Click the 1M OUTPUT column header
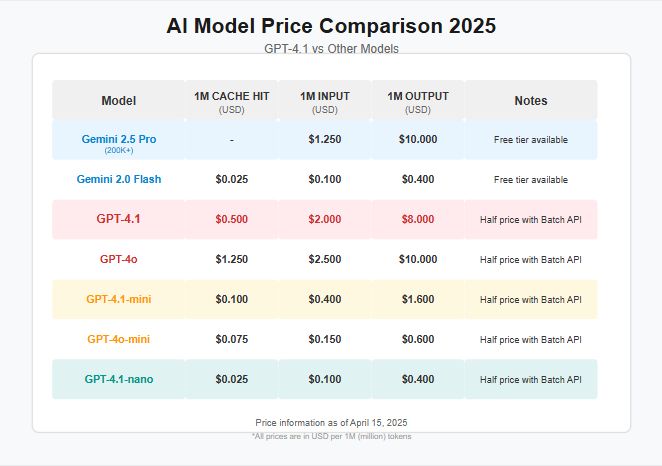662x466 pixels. point(418,97)
